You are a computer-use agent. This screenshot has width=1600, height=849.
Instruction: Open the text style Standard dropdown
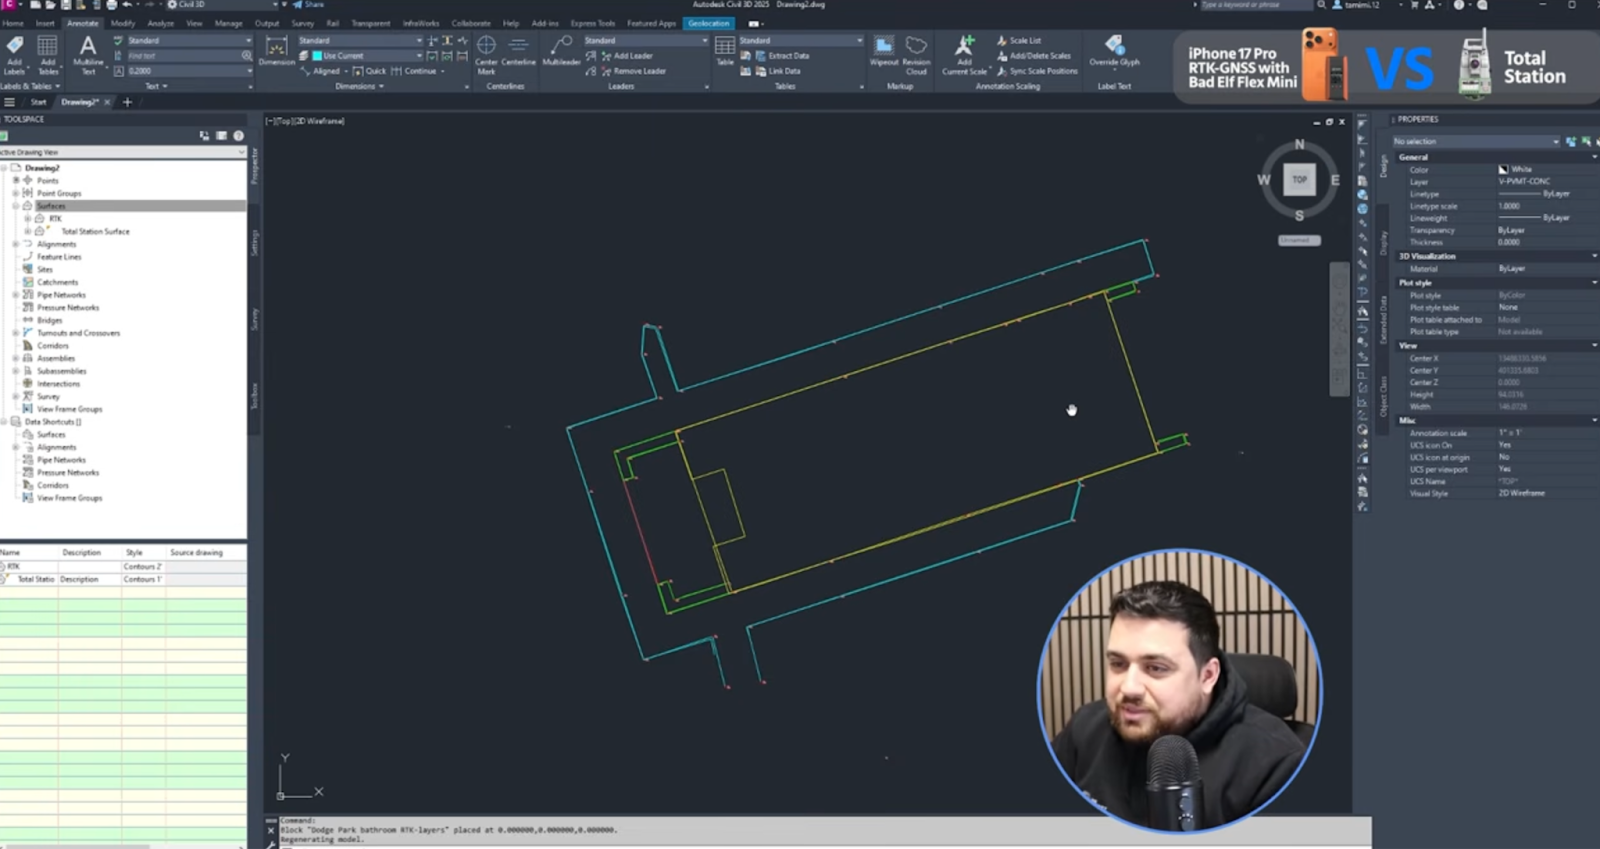[x=248, y=41]
